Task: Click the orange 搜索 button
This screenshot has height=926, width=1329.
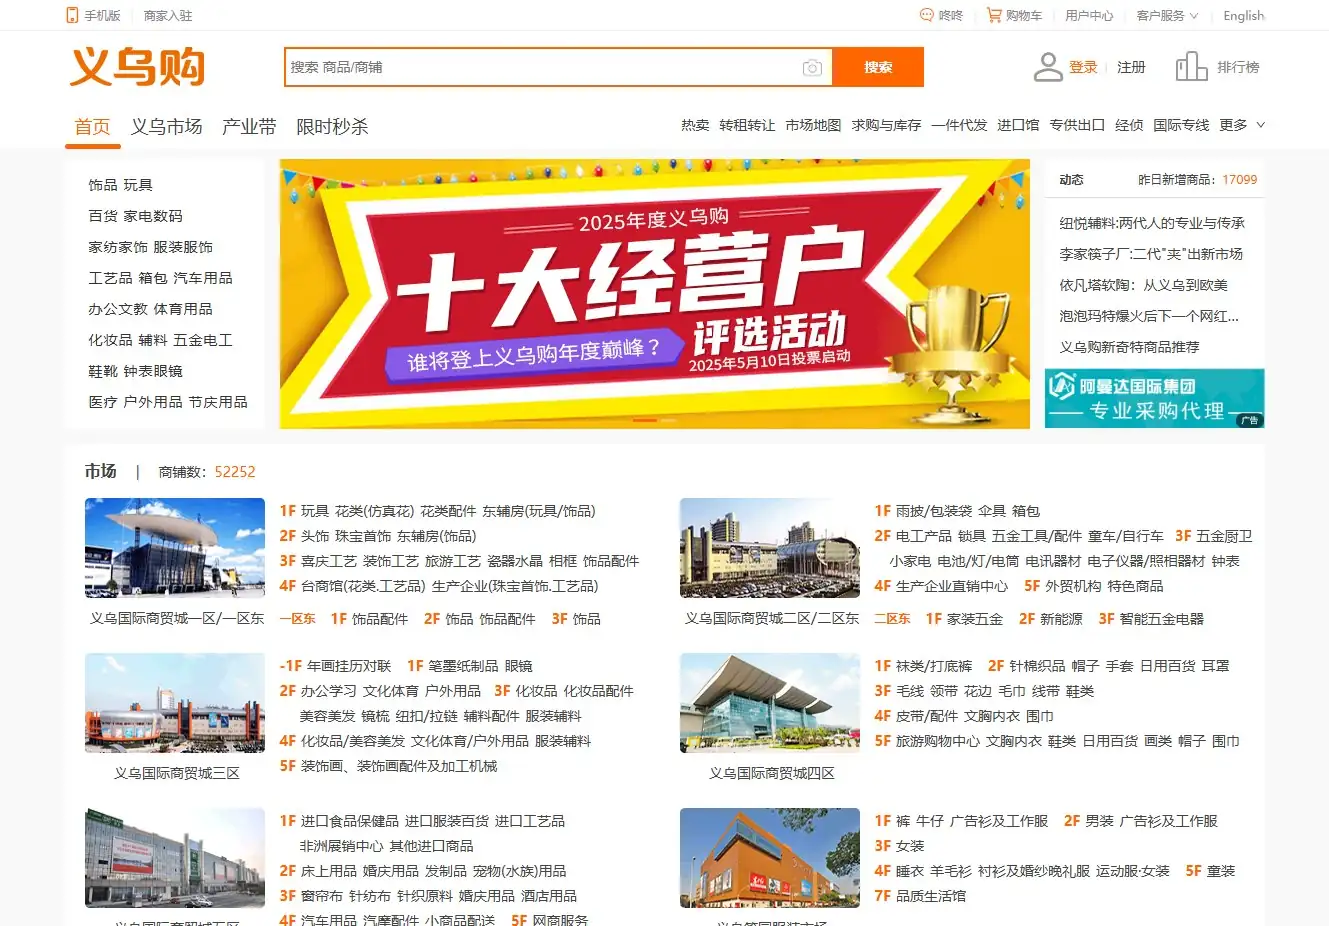Action: [x=878, y=67]
